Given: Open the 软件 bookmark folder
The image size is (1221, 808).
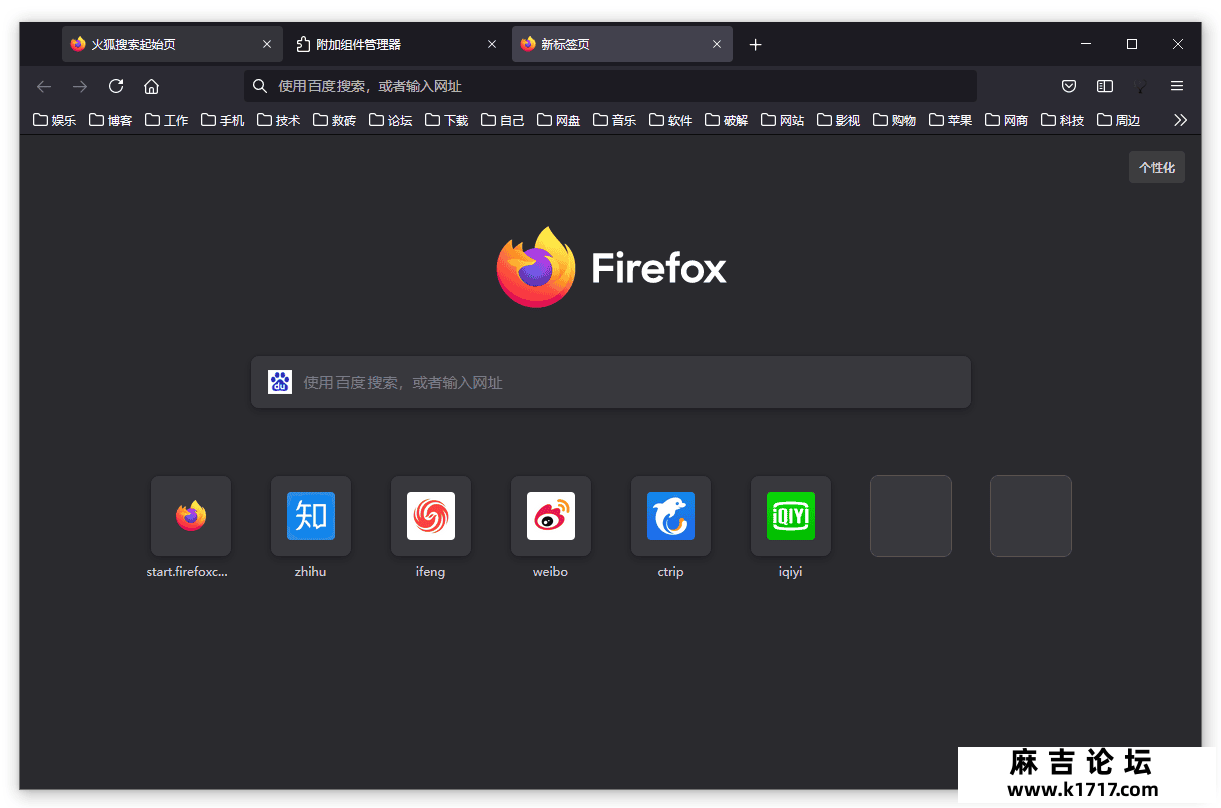Looking at the screenshot, I should [x=670, y=120].
